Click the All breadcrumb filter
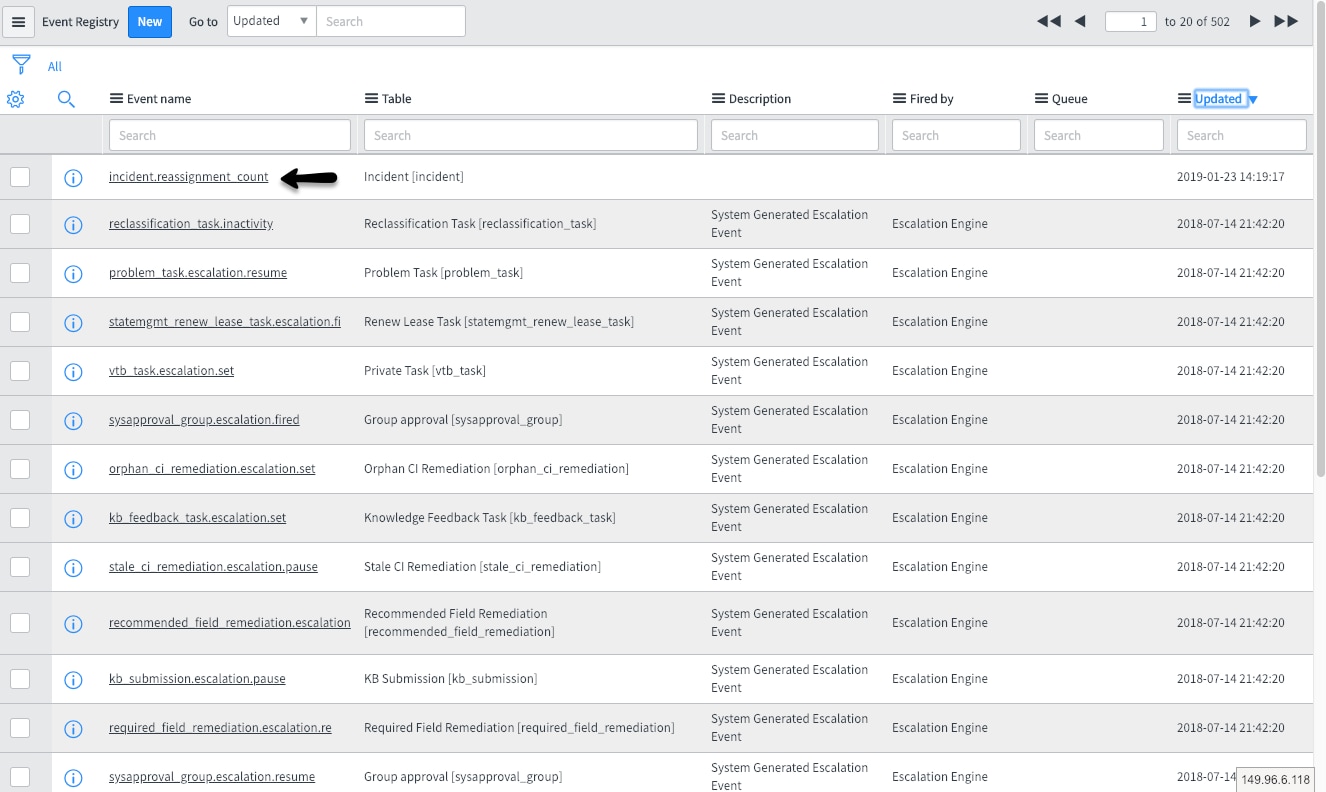This screenshot has height=792, width=1326. point(55,66)
